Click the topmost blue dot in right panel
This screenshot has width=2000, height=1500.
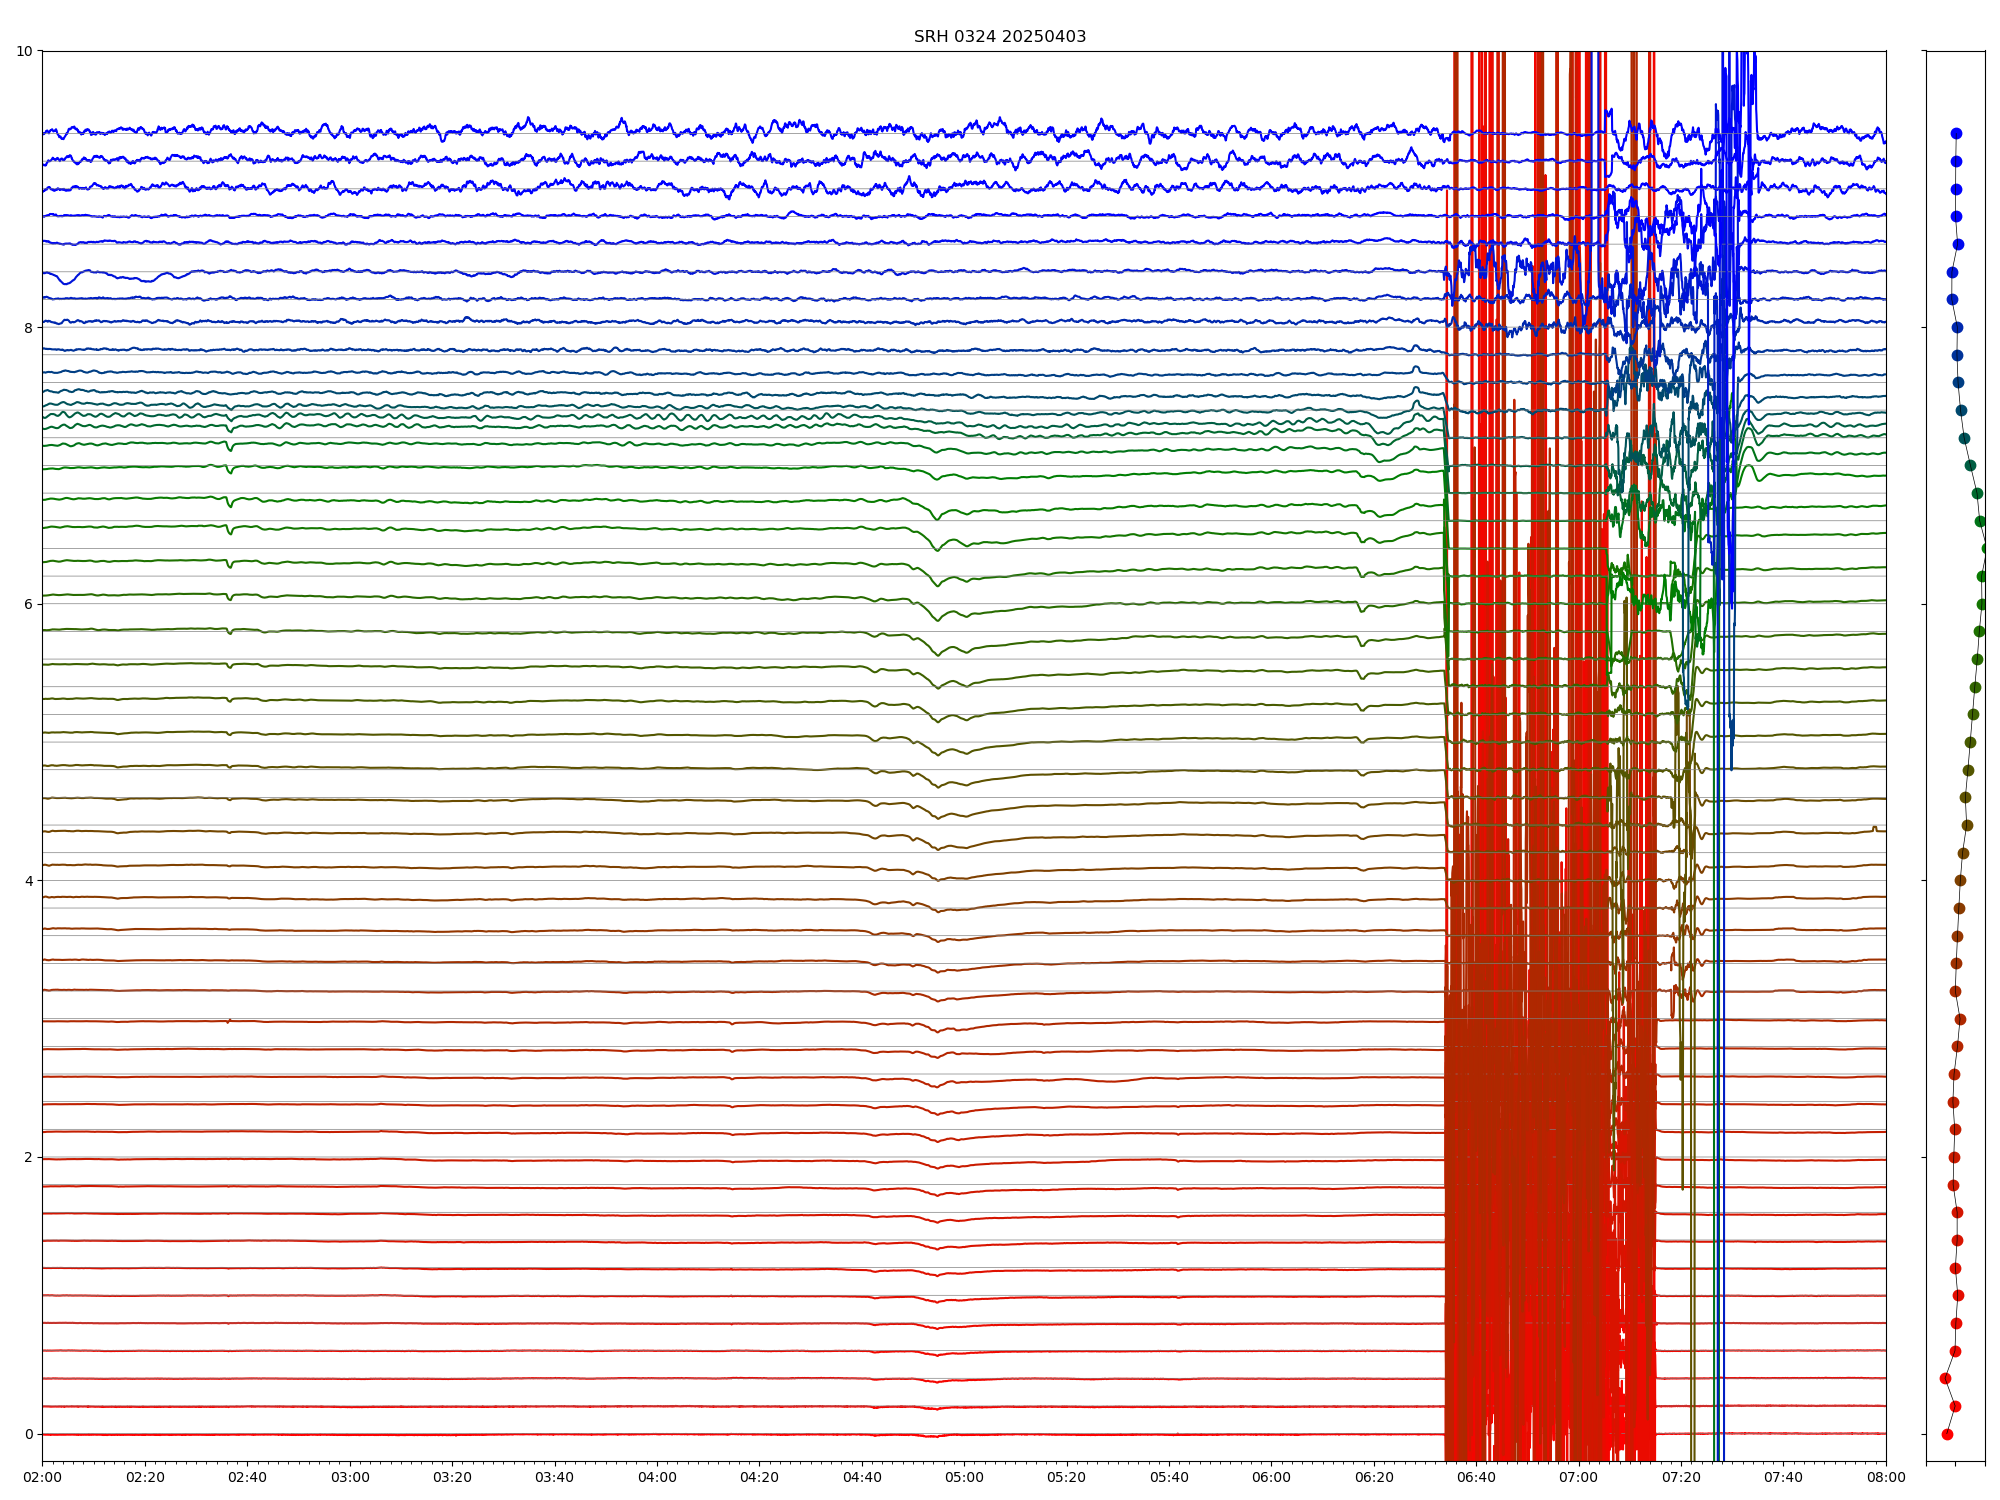coord(1956,133)
